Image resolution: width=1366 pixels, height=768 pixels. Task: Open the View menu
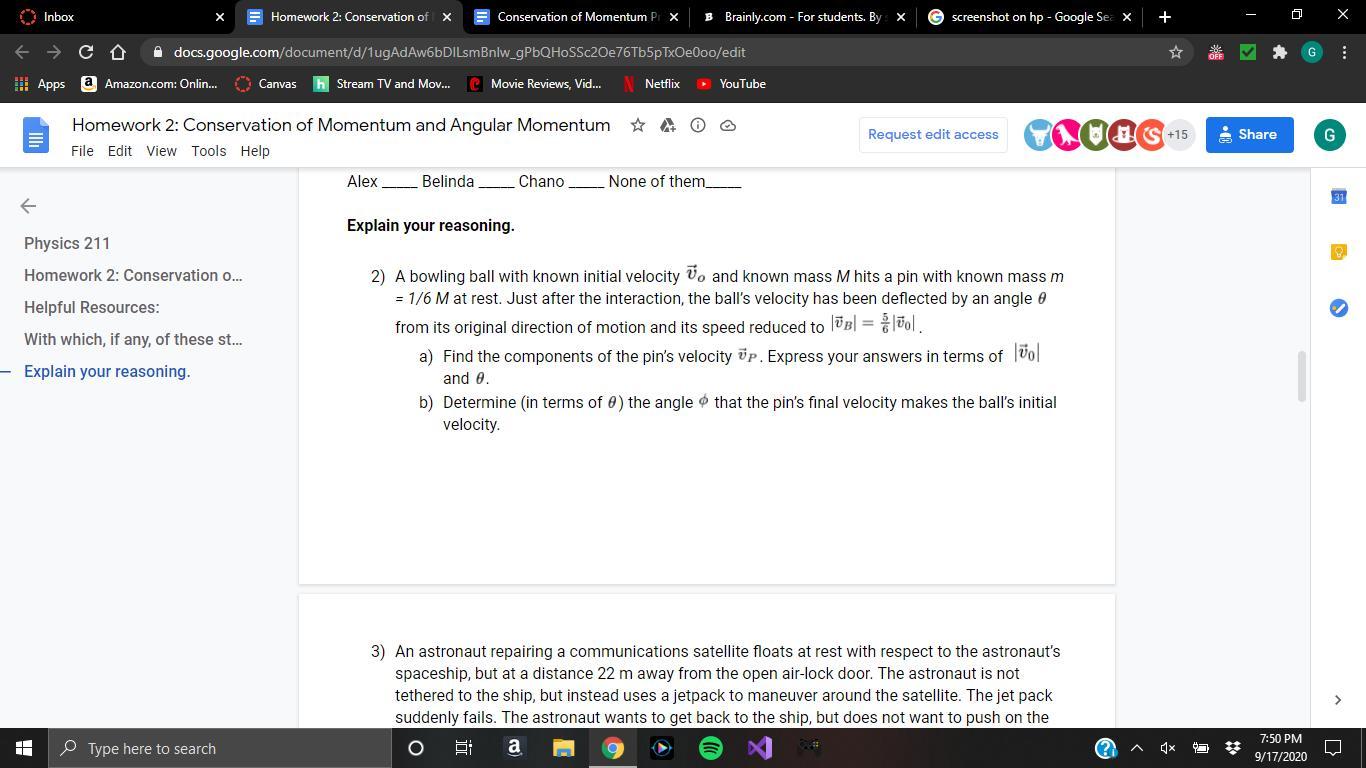pyautogui.click(x=161, y=151)
